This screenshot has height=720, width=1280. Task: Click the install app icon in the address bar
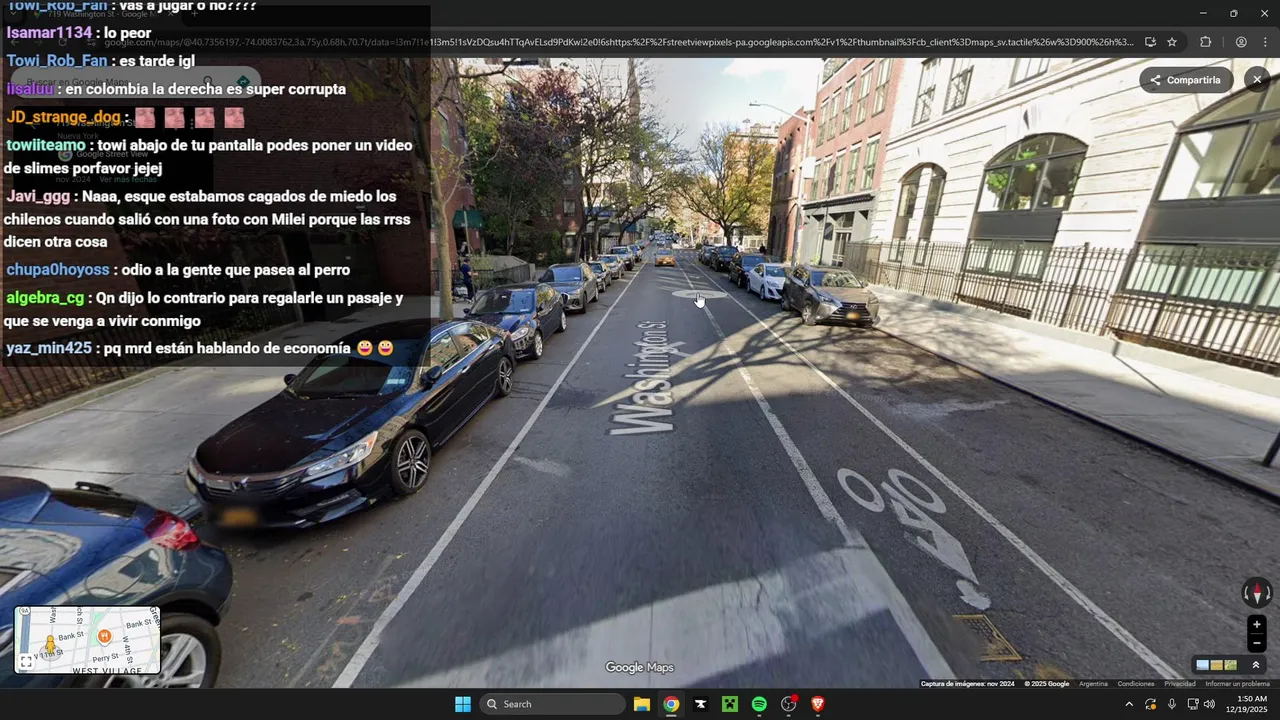tap(1150, 42)
